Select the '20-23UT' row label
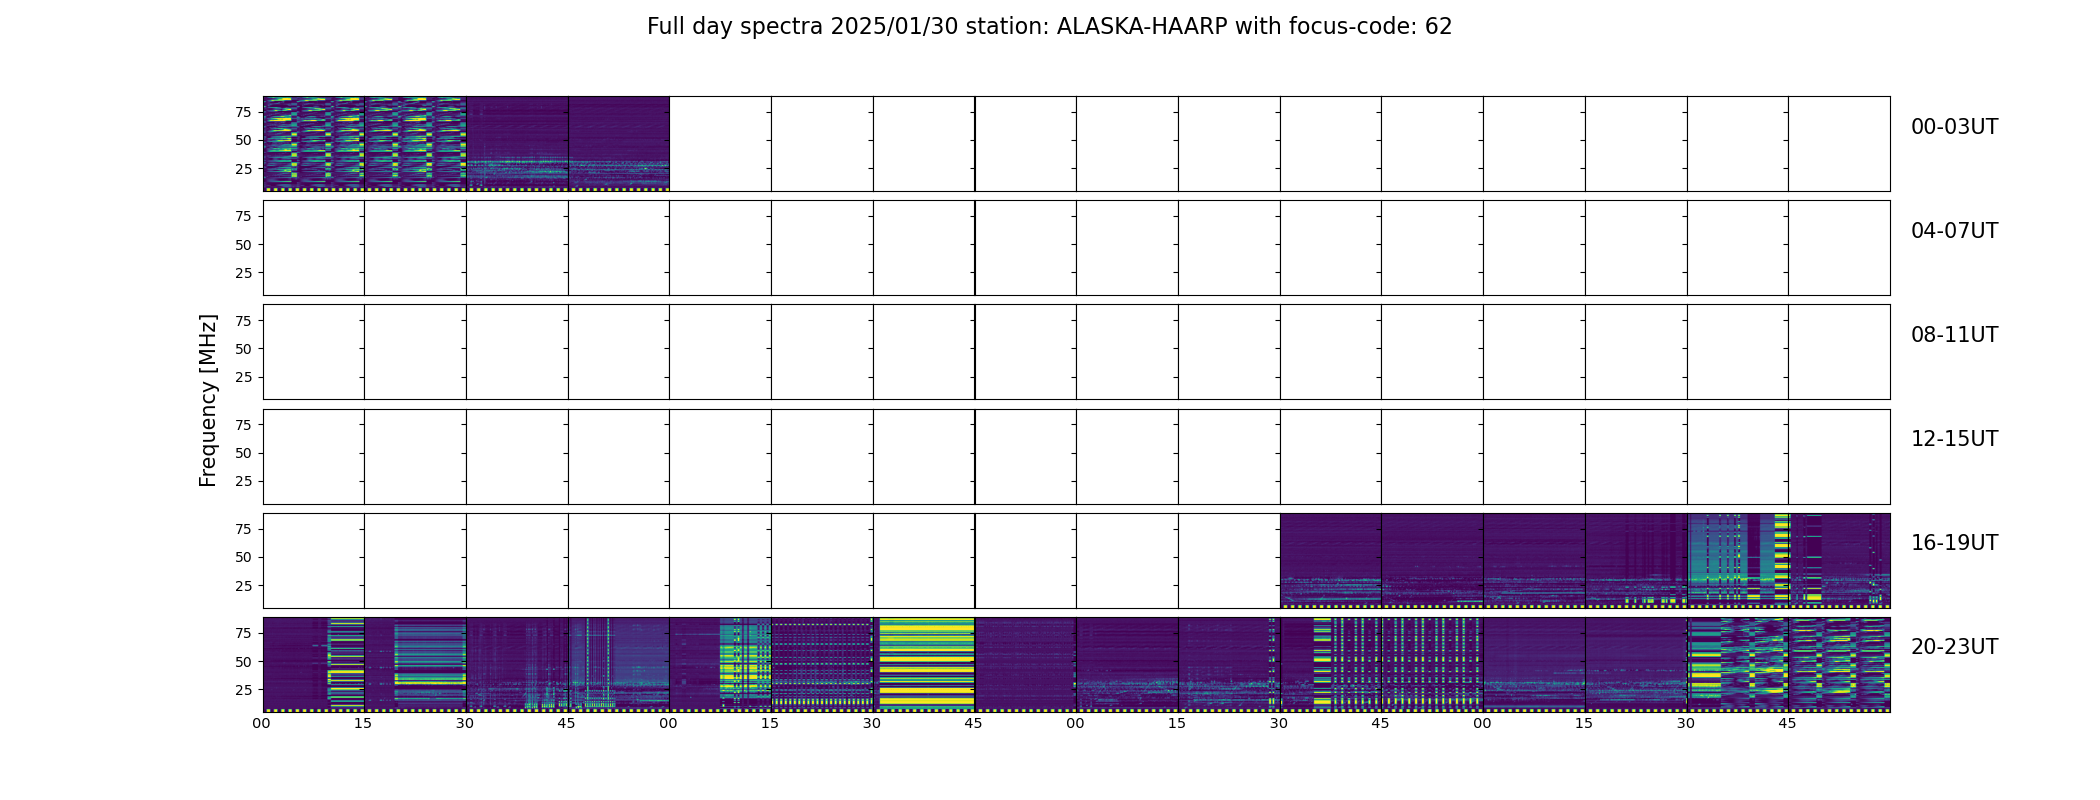 [x=1954, y=647]
